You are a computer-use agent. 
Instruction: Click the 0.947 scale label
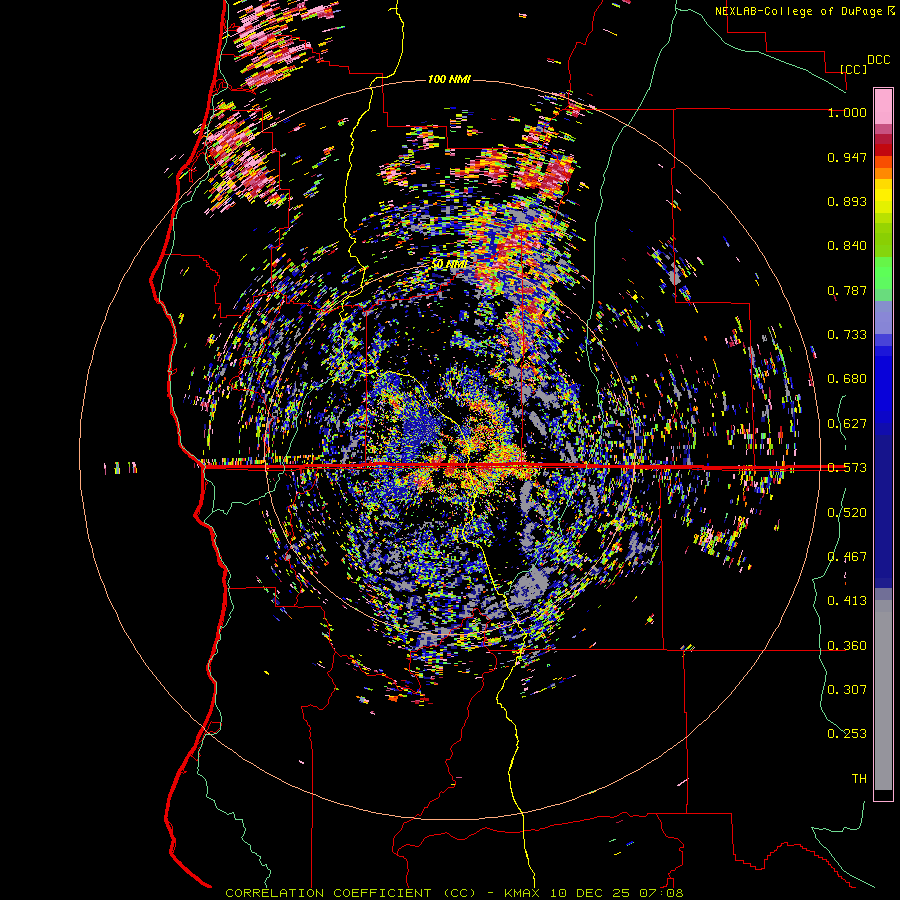pyautogui.click(x=847, y=157)
